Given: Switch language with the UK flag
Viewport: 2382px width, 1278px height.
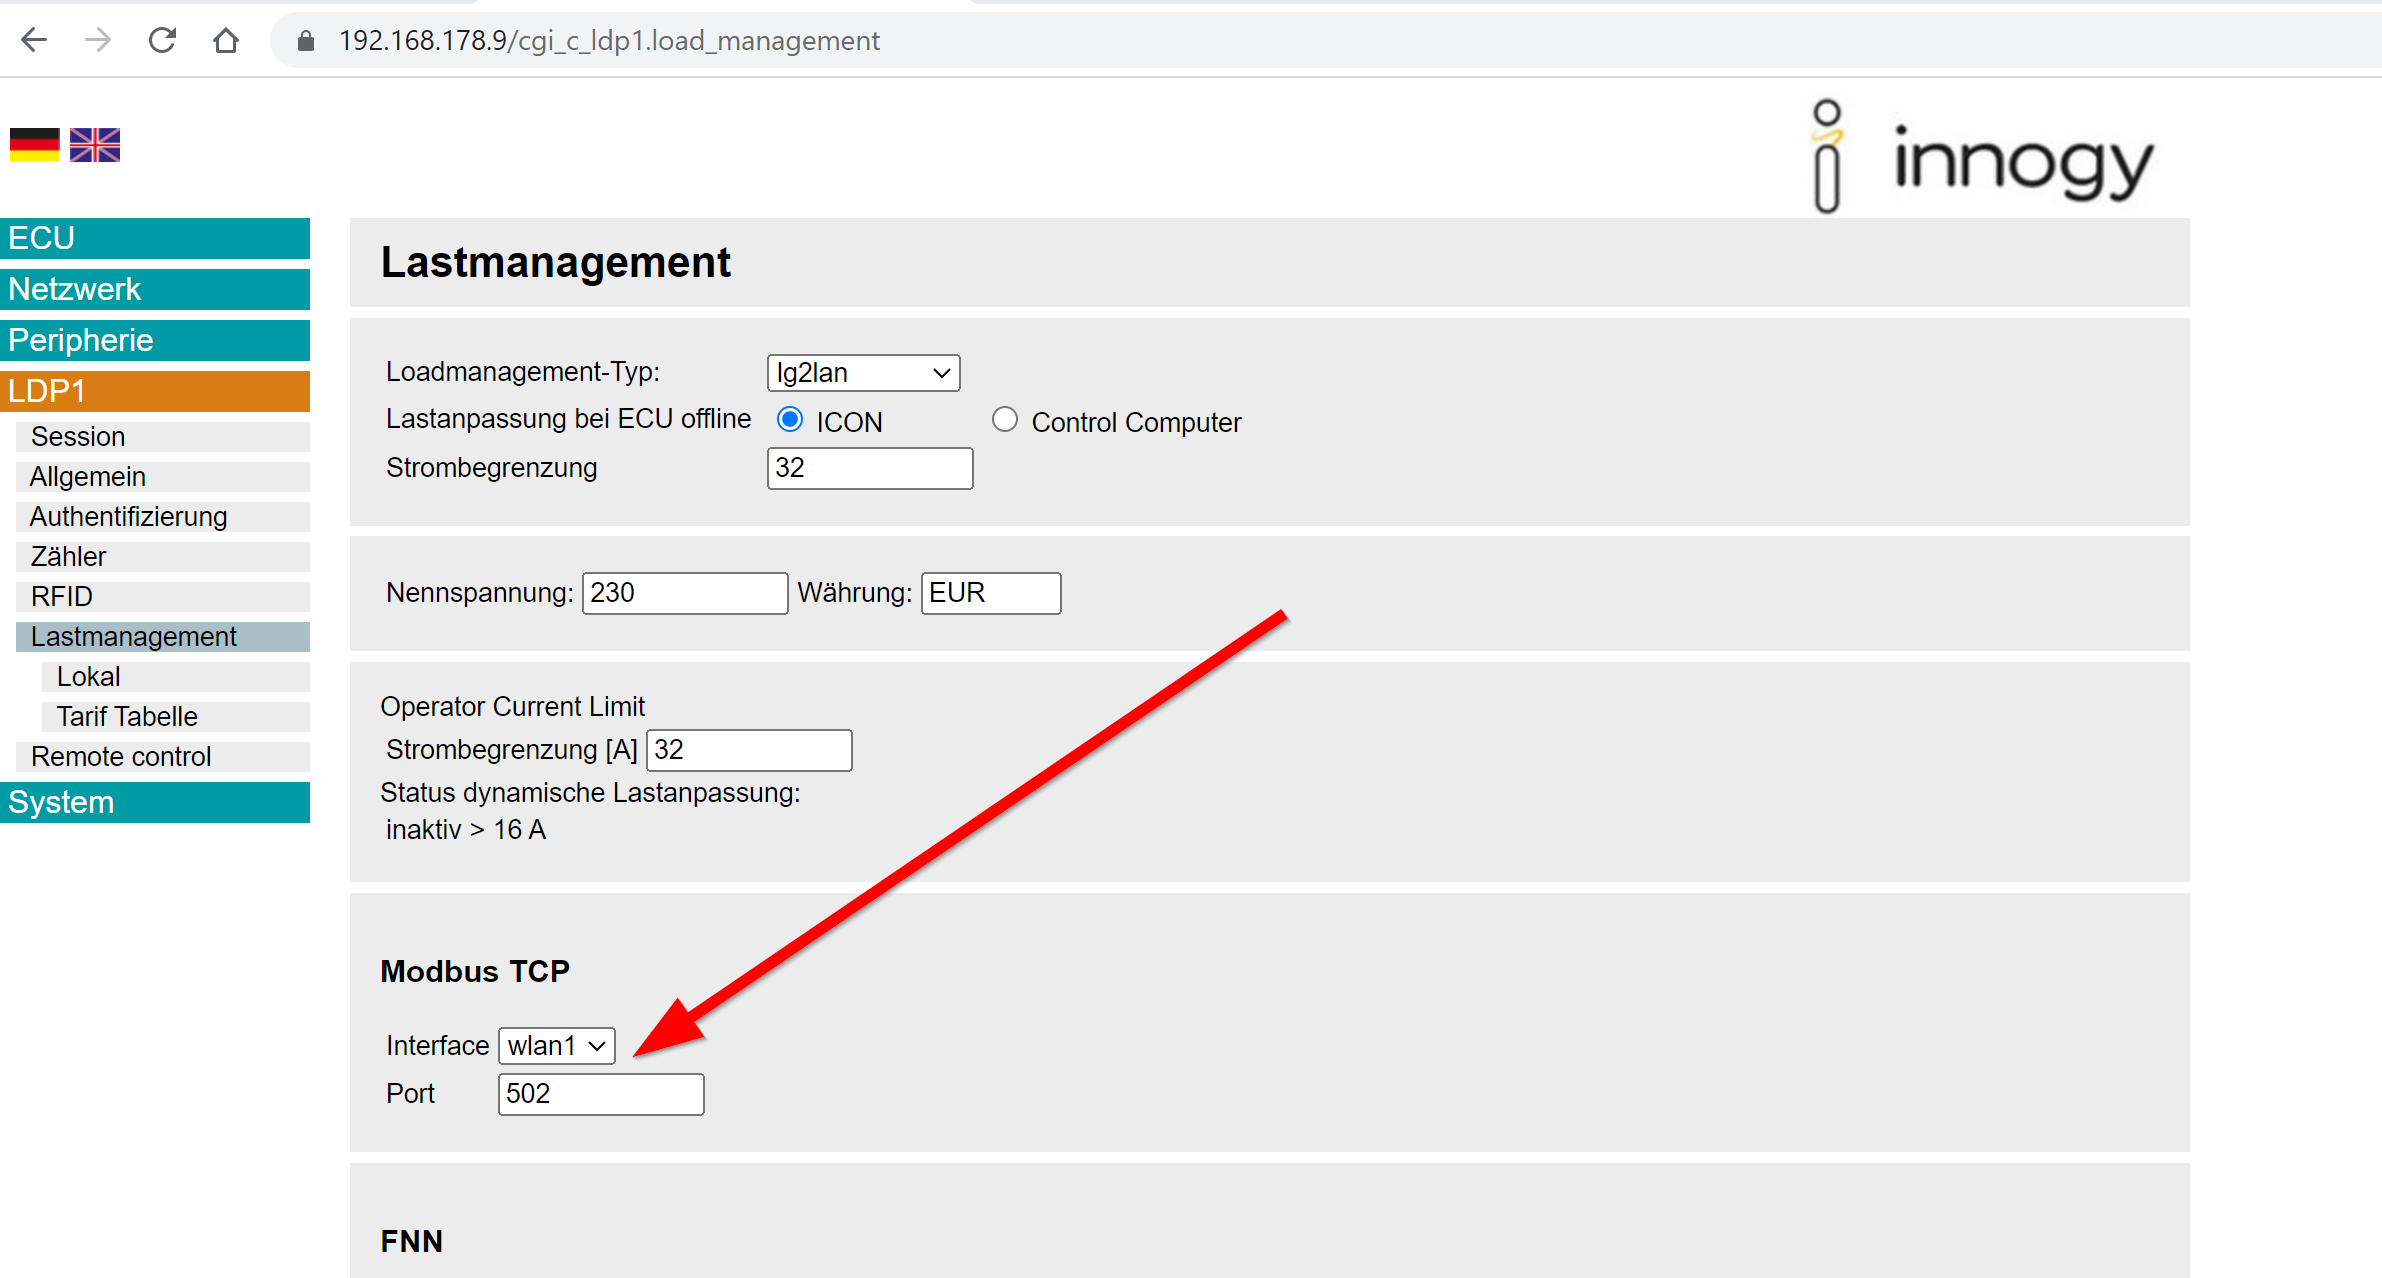Looking at the screenshot, I should click(95, 145).
